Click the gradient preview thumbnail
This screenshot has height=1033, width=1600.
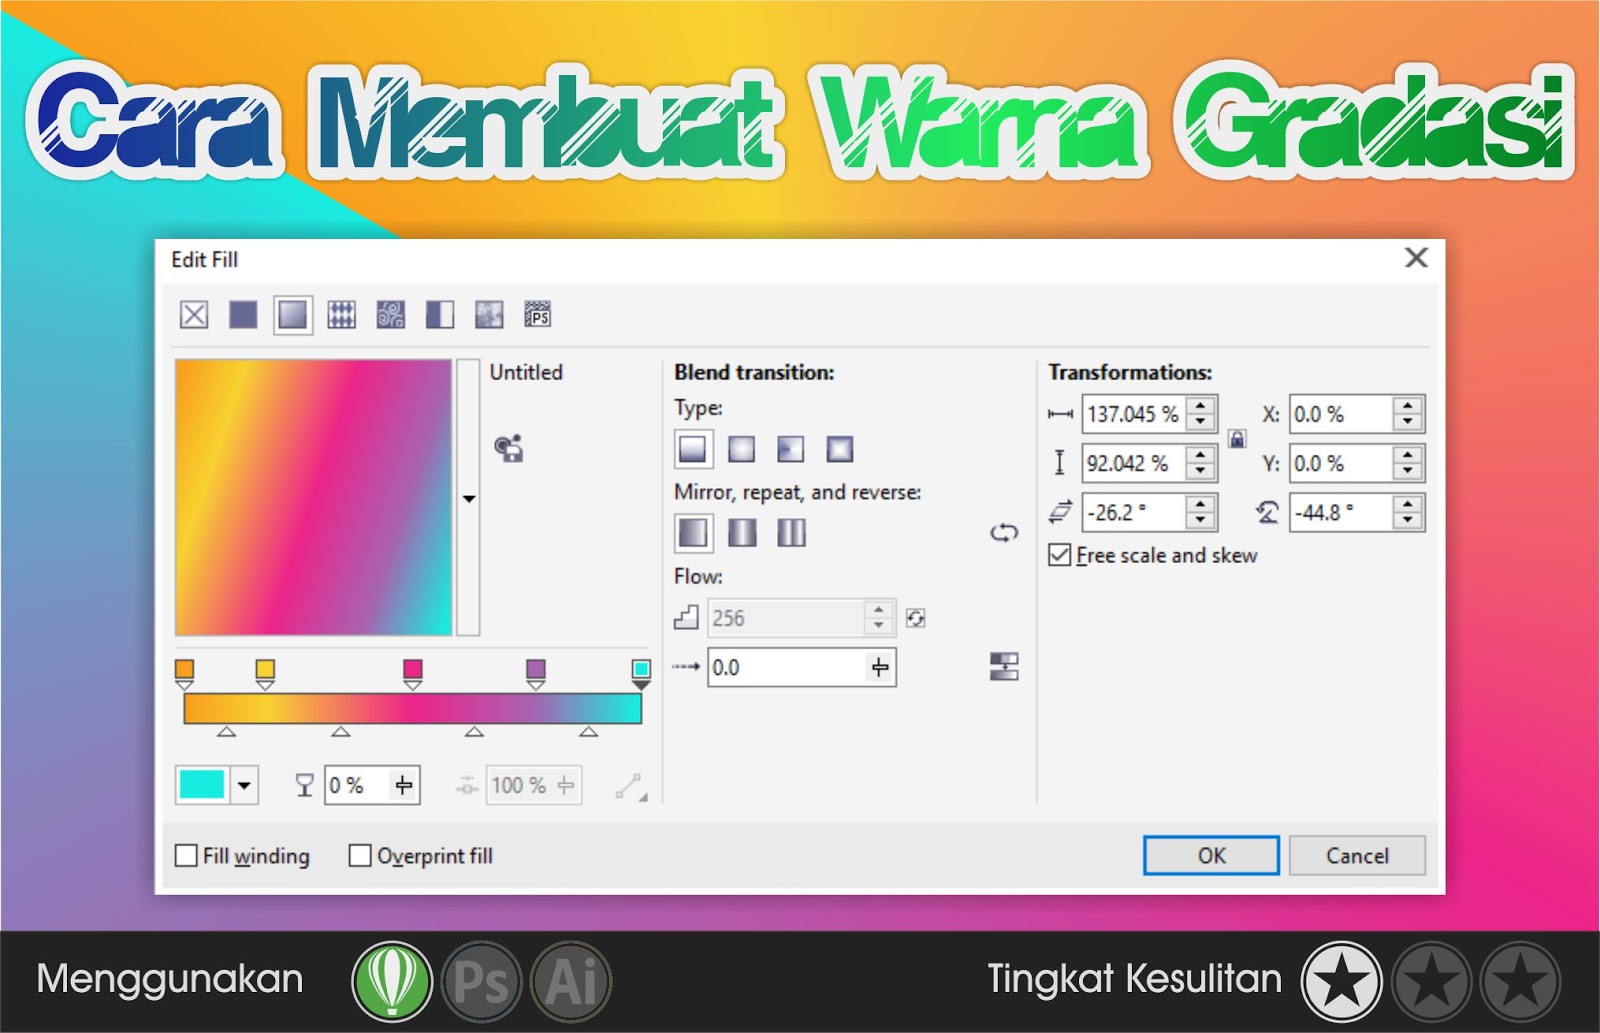[313, 498]
